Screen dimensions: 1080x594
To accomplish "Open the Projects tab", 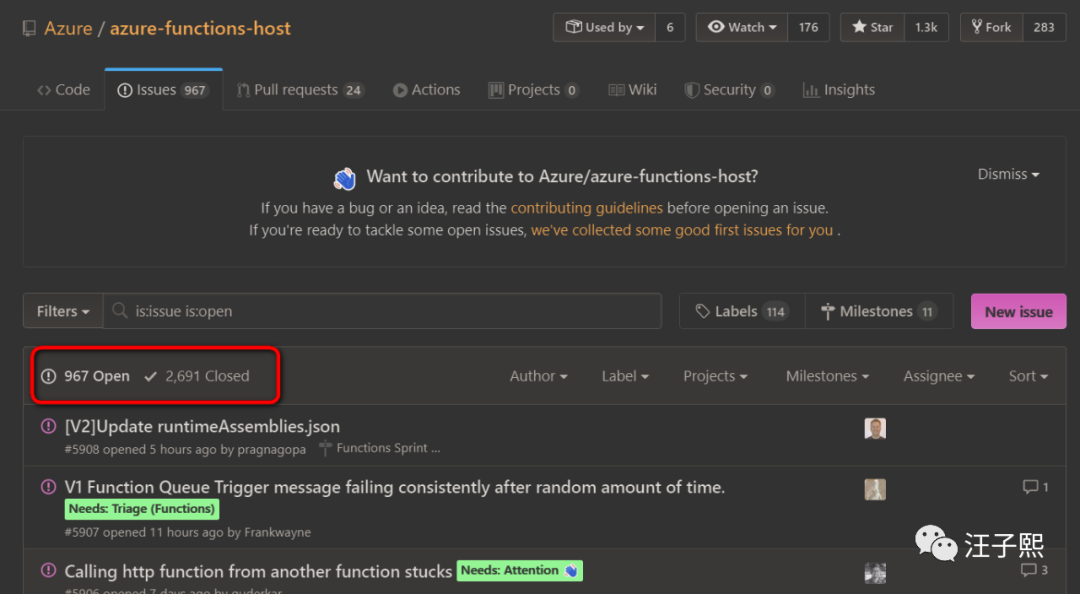I will pos(533,90).
